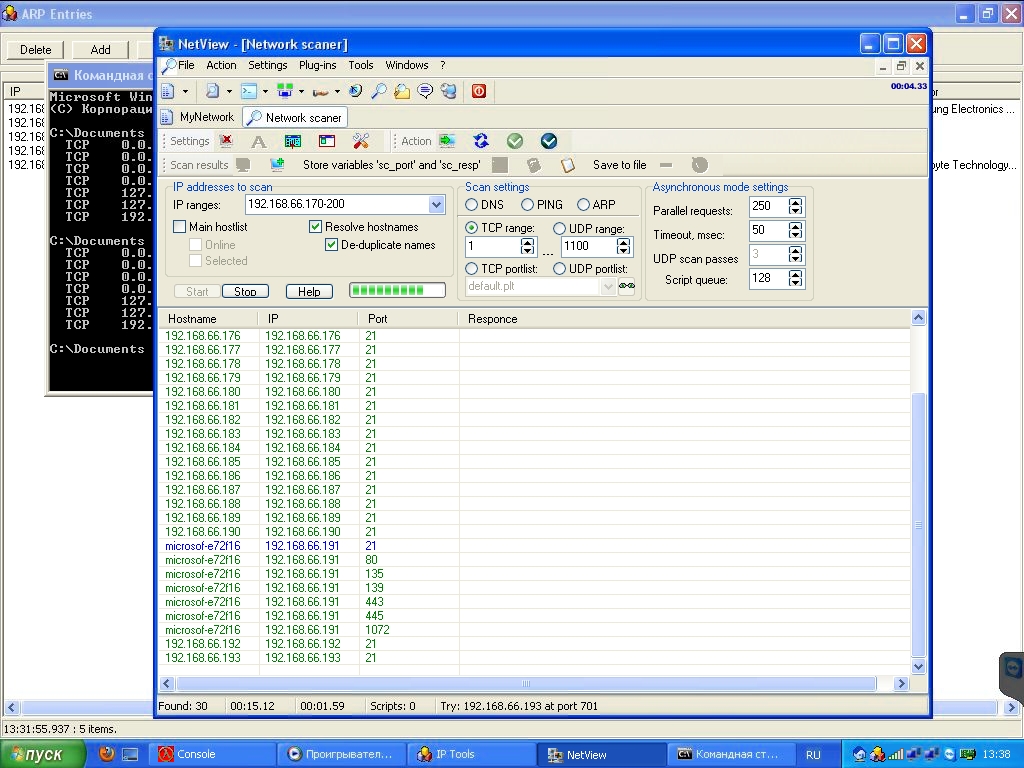
Task: Open the Windows menu
Action: click(406, 65)
